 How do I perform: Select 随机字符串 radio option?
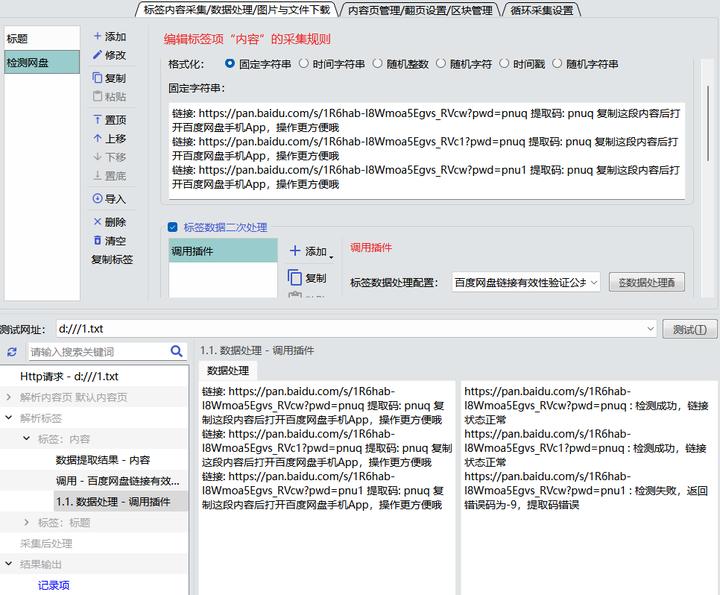tap(557, 64)
